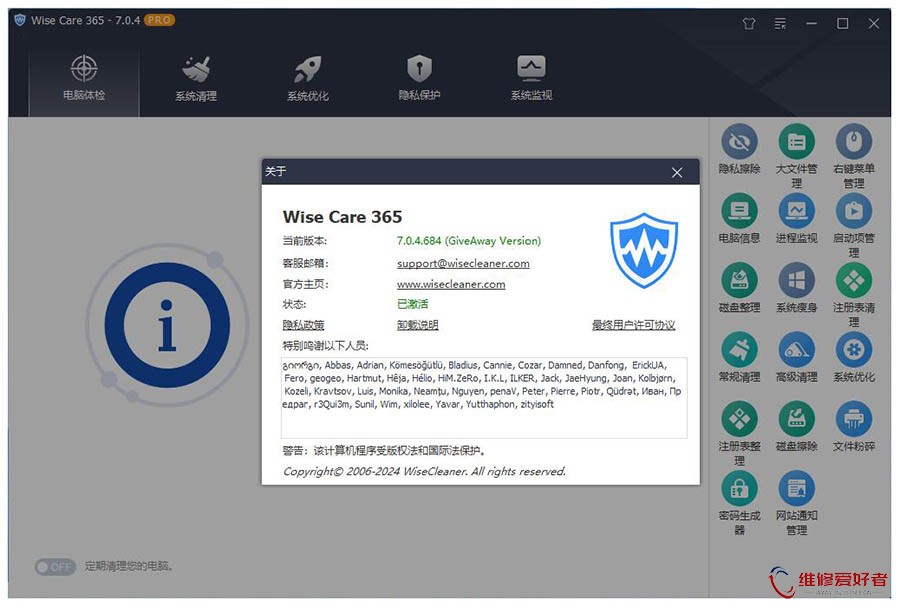Show the 电脑信息 computer information tool
Viewport: 900px width, 607px height.
pos(739,218)
